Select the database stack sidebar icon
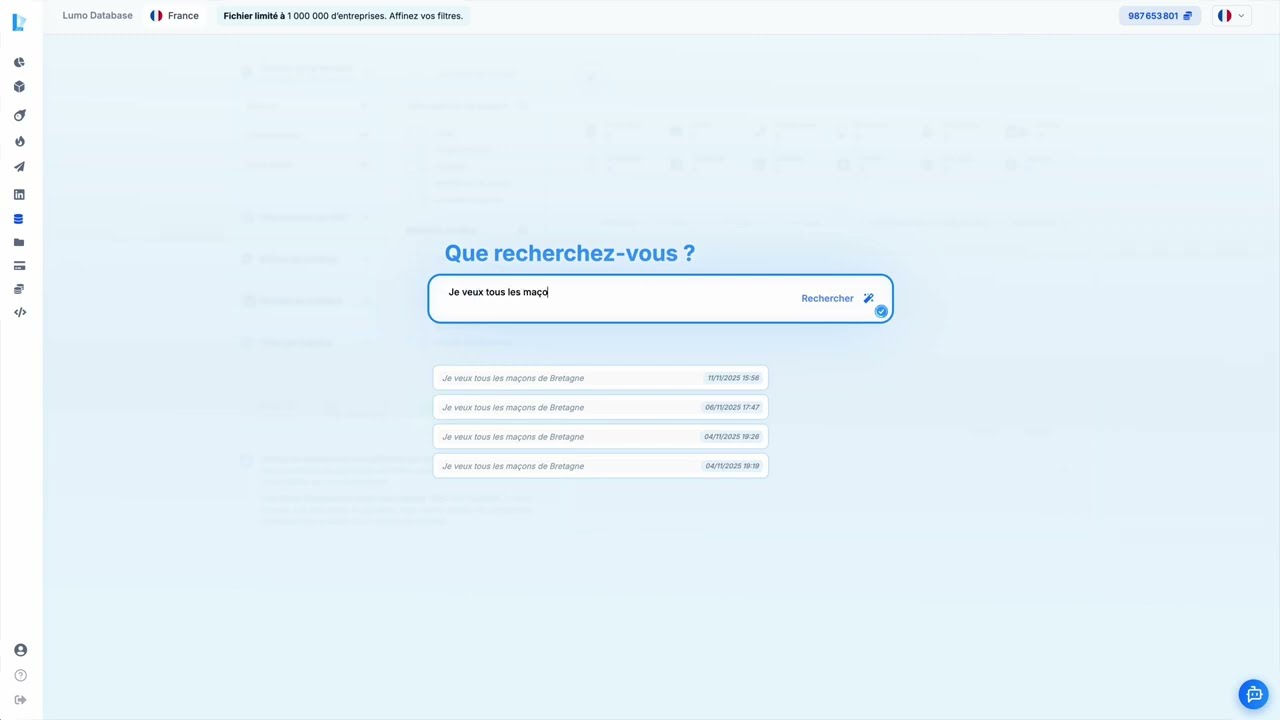Screen dimensions: 1280x720 19,219
